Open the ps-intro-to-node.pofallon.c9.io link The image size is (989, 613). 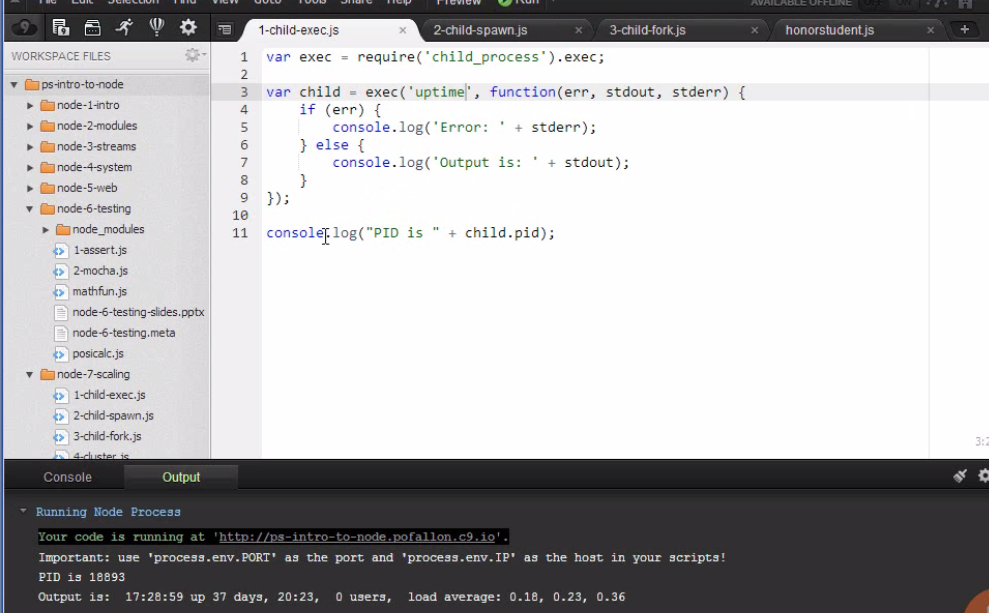click(357, 537)
